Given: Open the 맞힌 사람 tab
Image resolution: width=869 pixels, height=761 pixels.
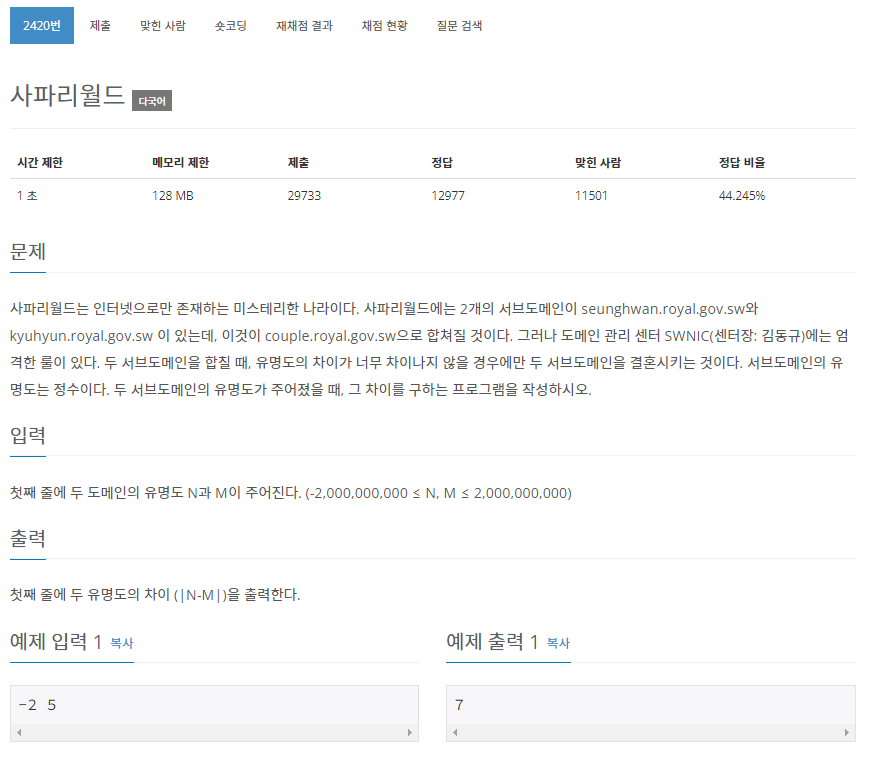Looking at the screenshot, I should [162, 25].
